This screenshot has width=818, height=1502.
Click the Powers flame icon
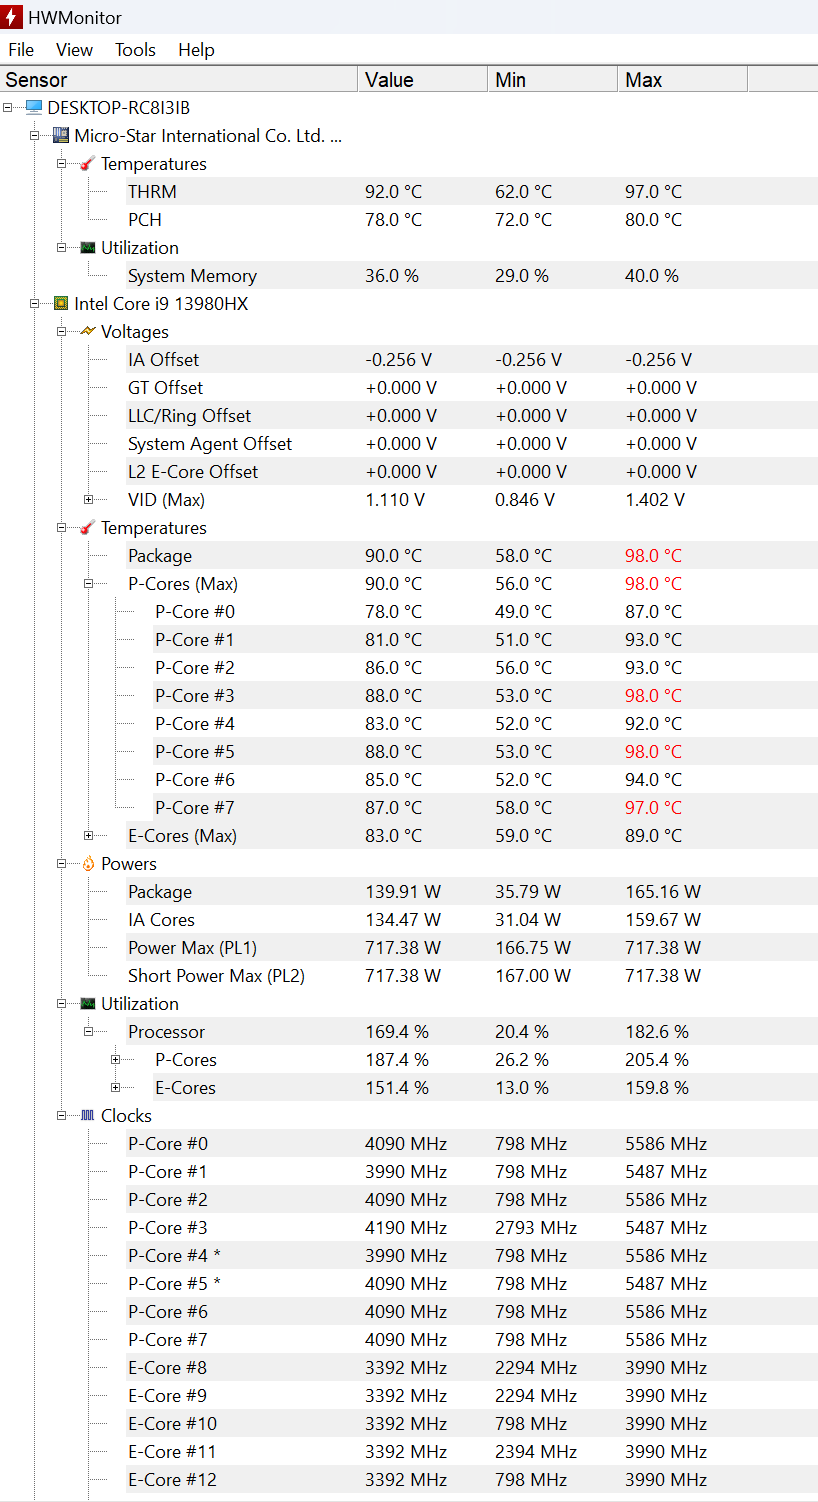tap(88, 863)
